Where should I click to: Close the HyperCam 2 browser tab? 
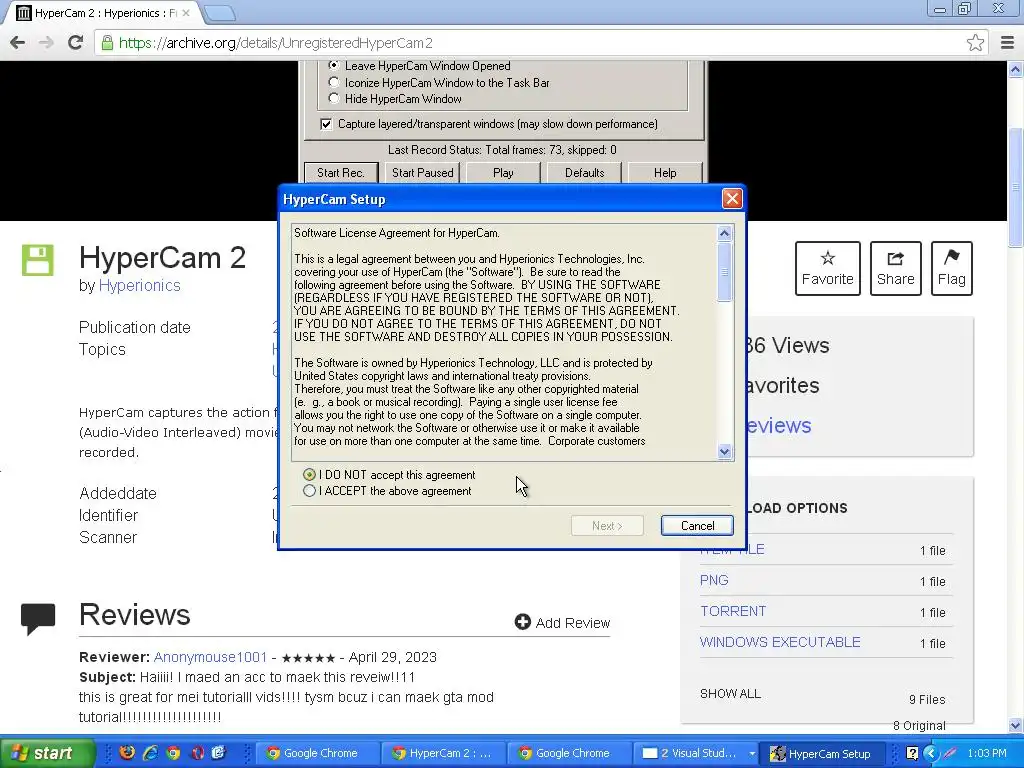(186, 13)
